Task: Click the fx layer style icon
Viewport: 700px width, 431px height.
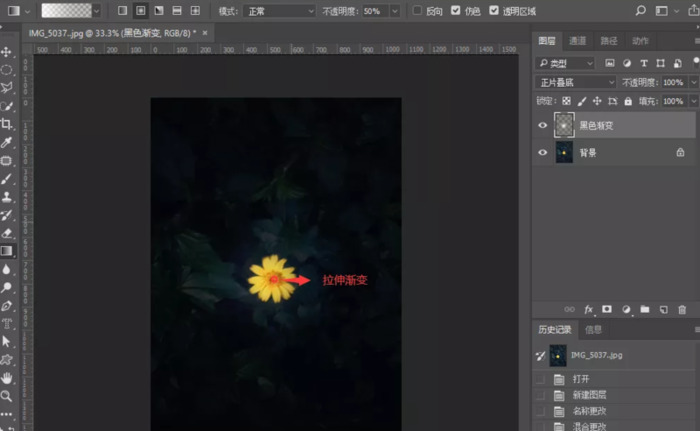Action: (588, 309)
